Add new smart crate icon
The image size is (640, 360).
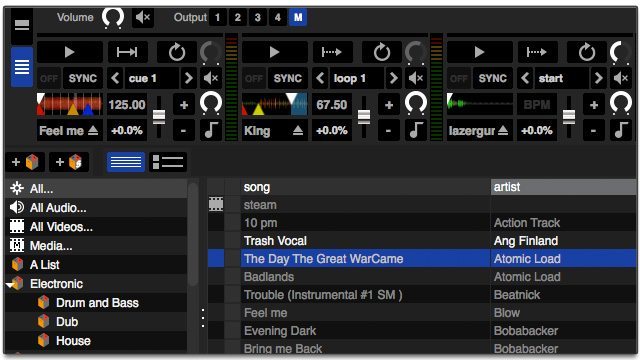click(69, 162)
